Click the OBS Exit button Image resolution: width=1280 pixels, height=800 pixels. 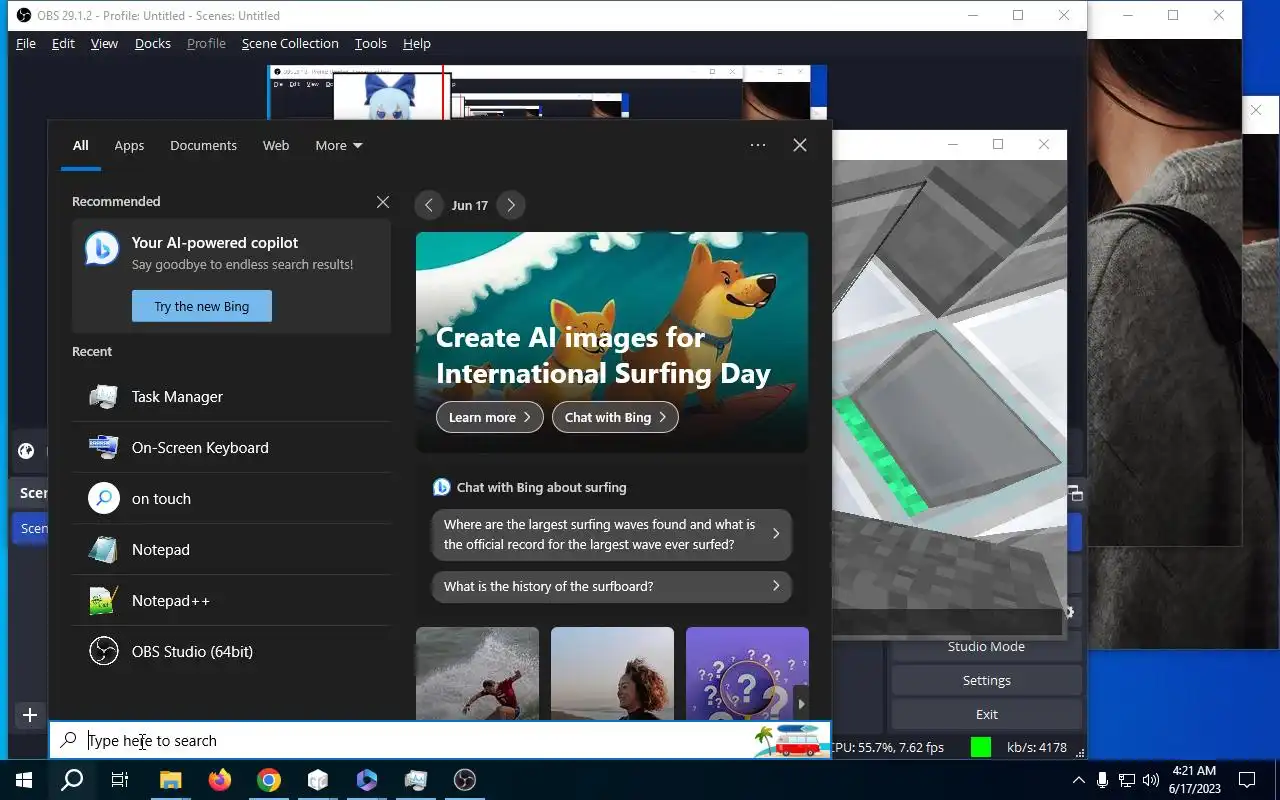pos(986,714)
